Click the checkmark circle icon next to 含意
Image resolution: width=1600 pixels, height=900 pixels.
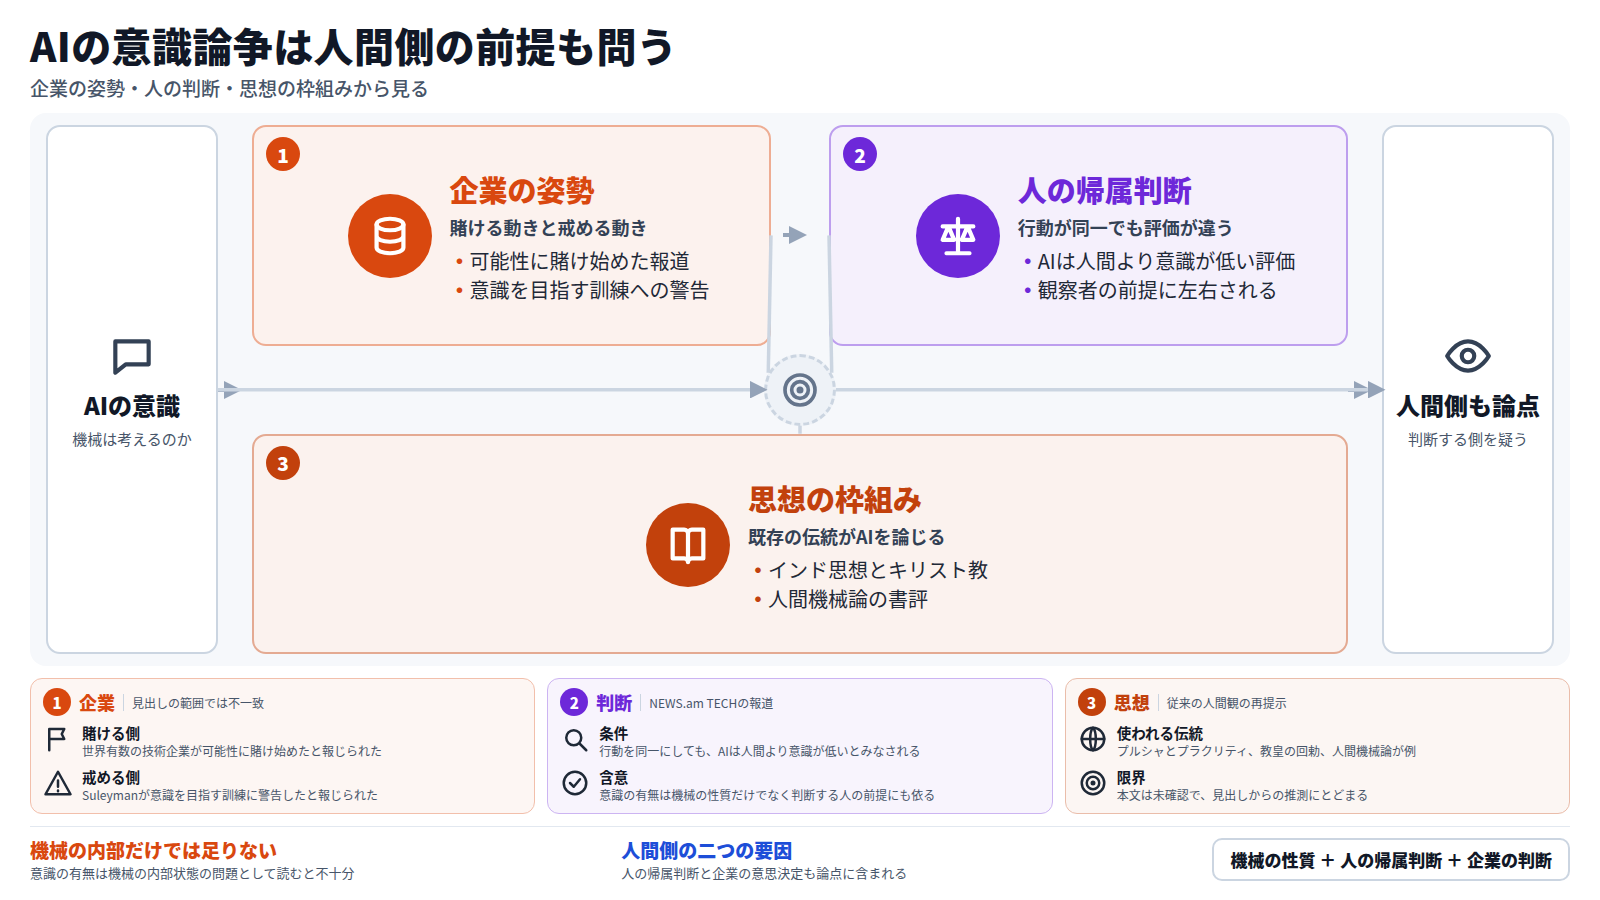tap(575, 783)
